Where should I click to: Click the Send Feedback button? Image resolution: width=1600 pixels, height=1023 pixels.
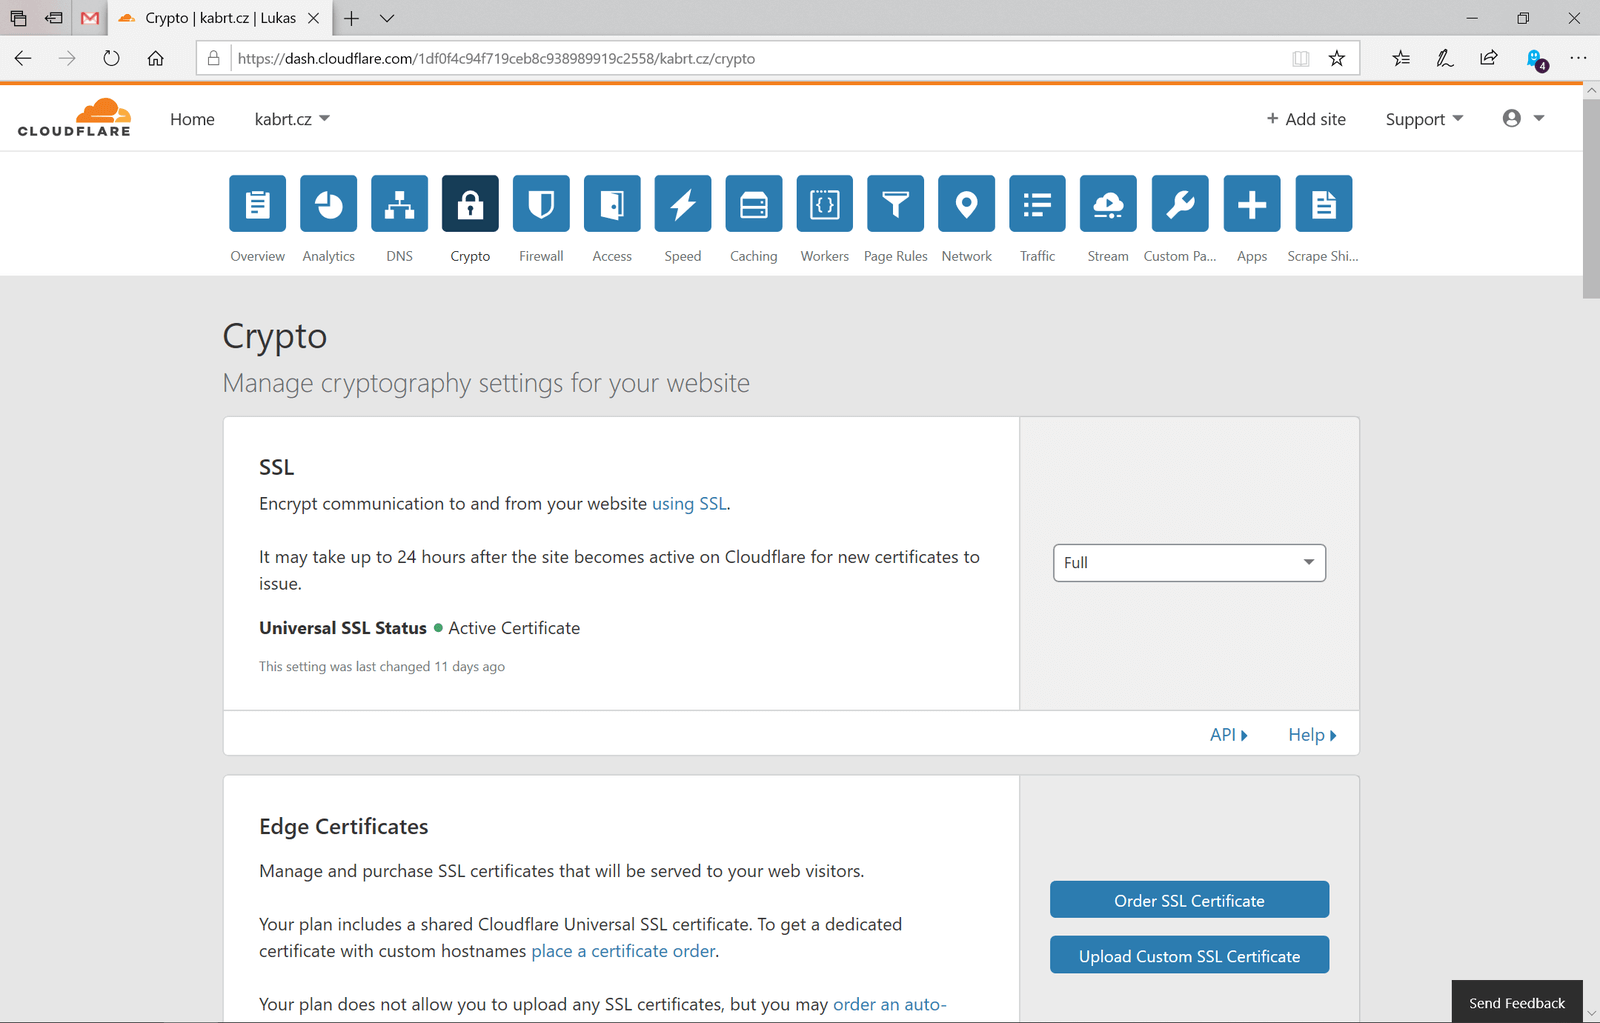pos(1517,1002)
